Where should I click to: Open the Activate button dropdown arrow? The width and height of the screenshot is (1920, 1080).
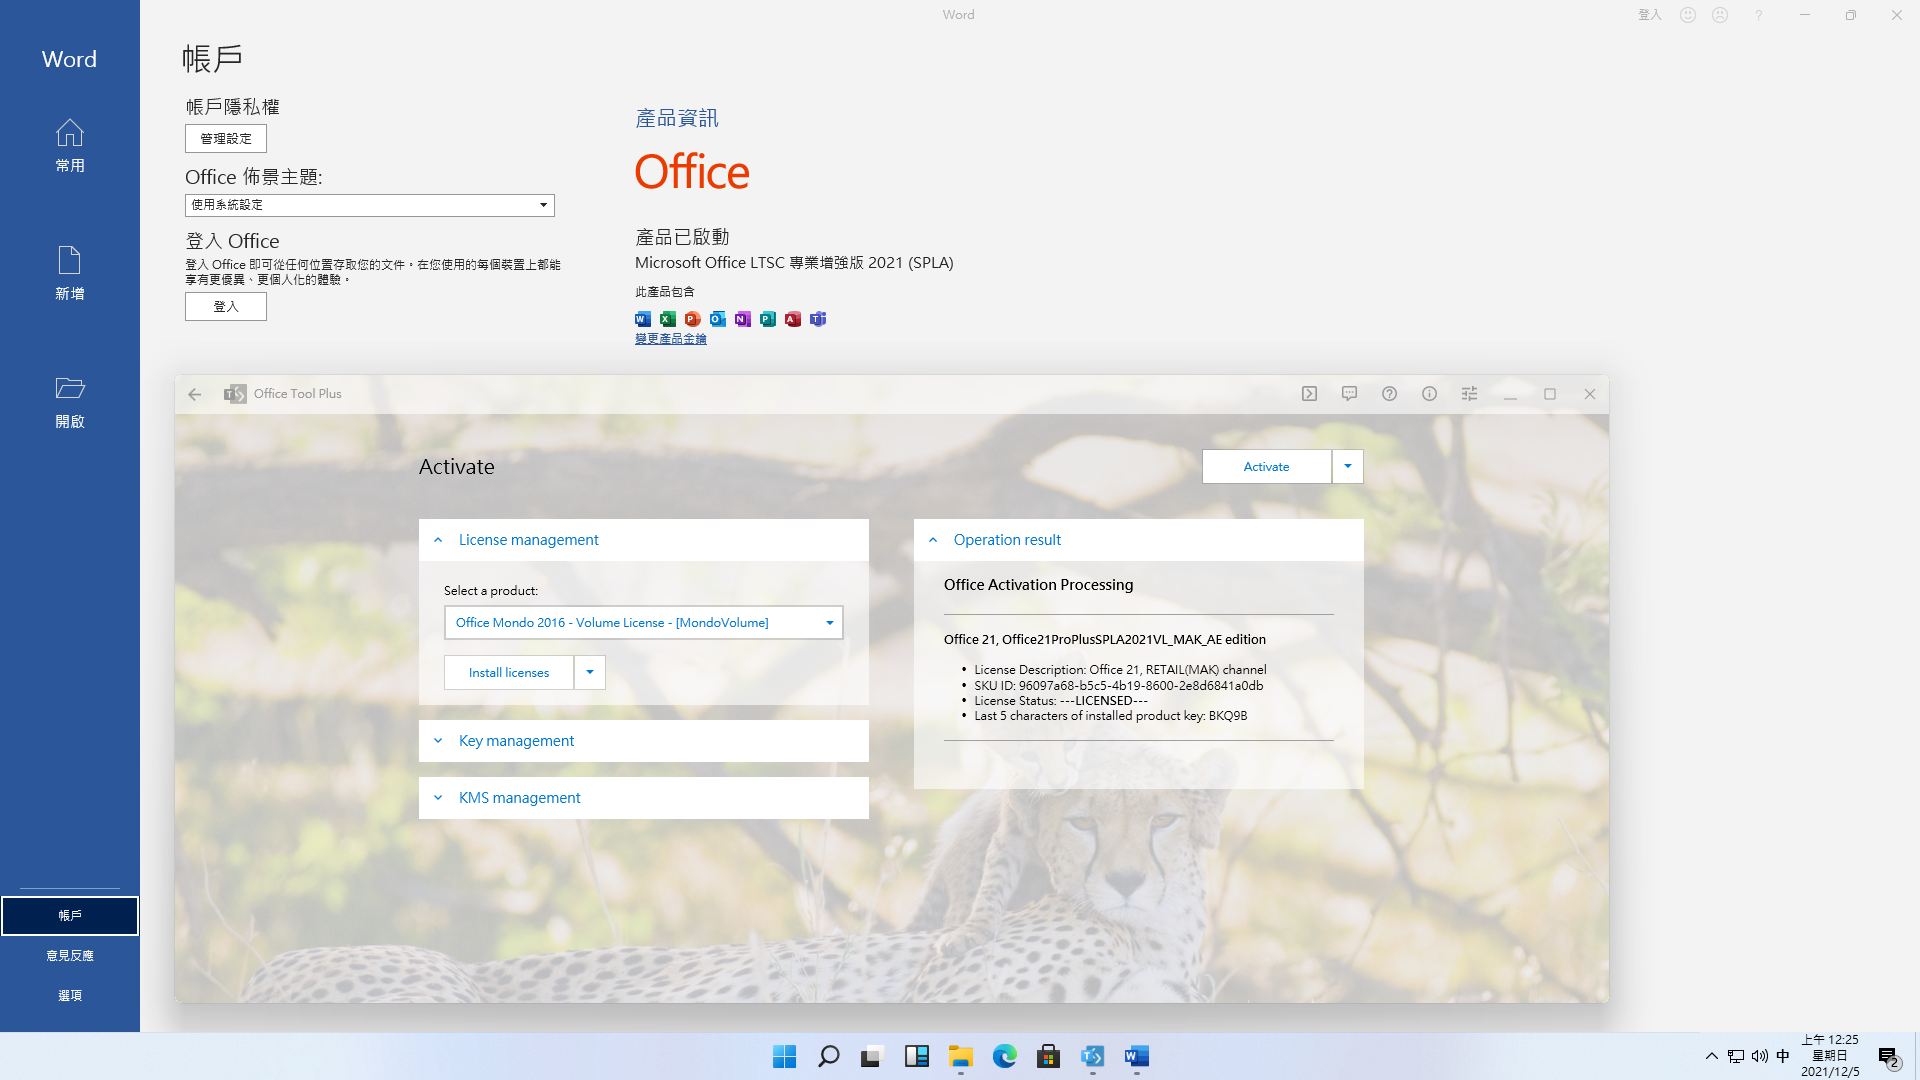coord(1348,467)
